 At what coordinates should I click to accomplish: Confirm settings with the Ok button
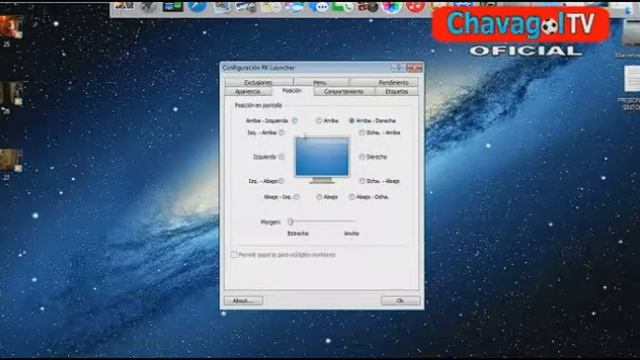(400, 301)
